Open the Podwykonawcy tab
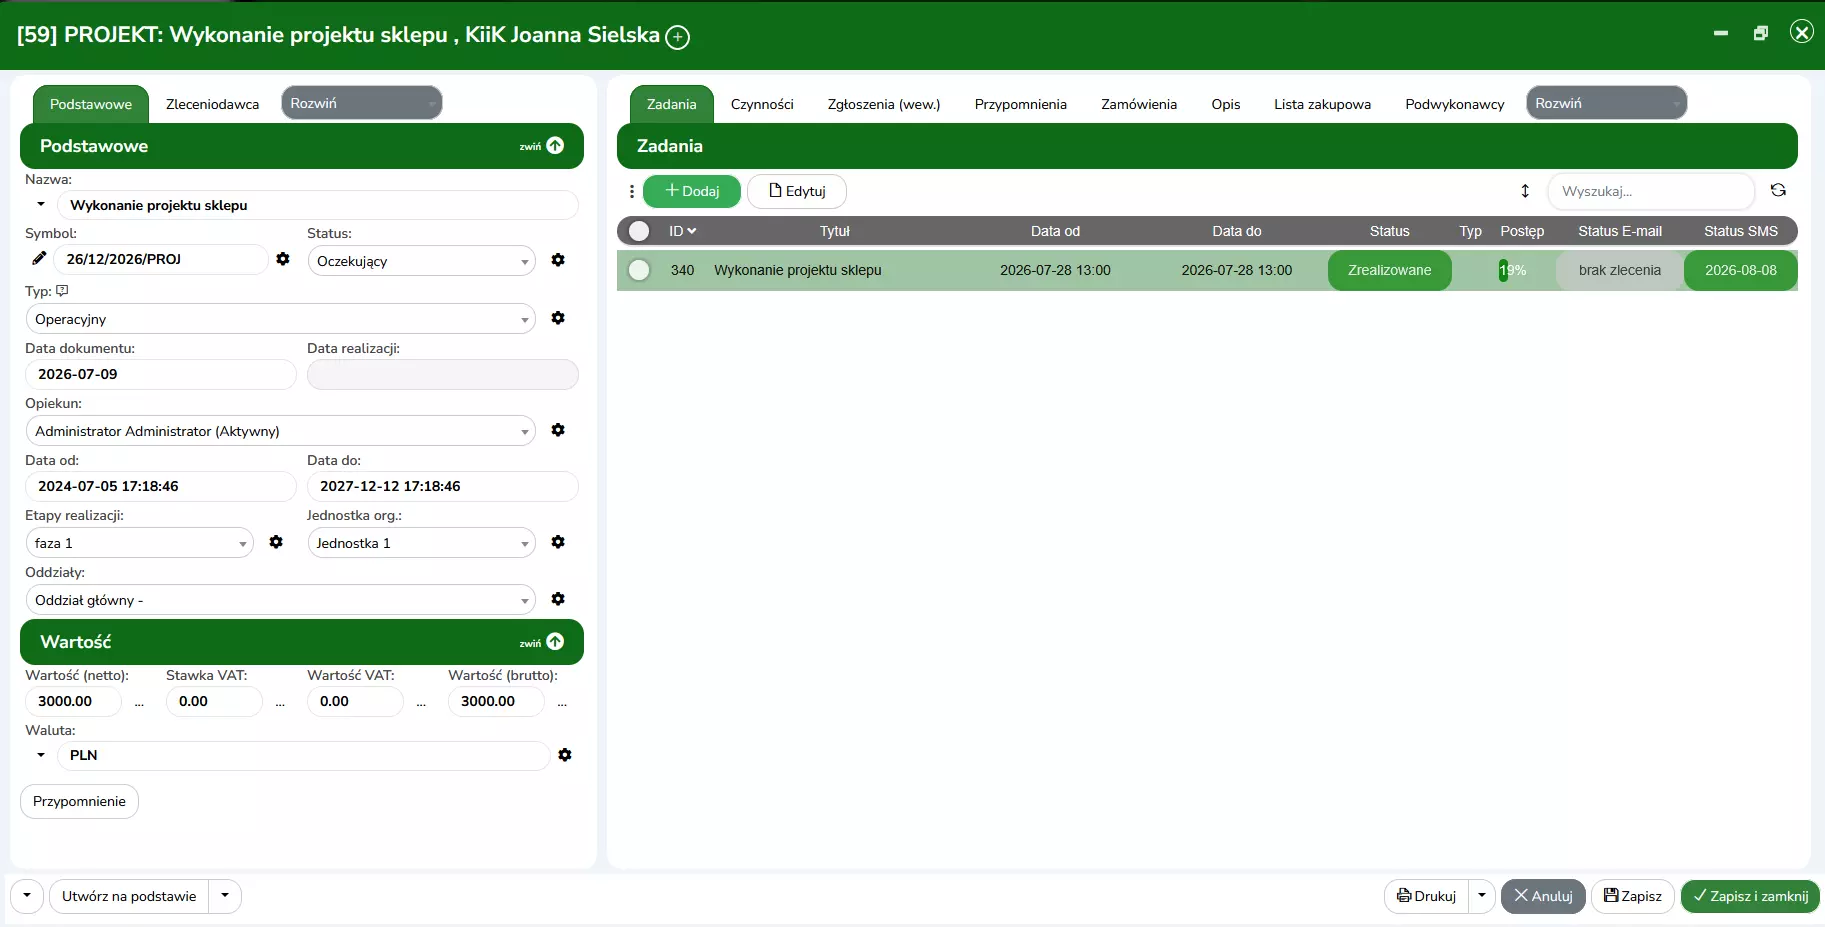The width and height of the screenshot is (1825, 927). coord(1455,104)
